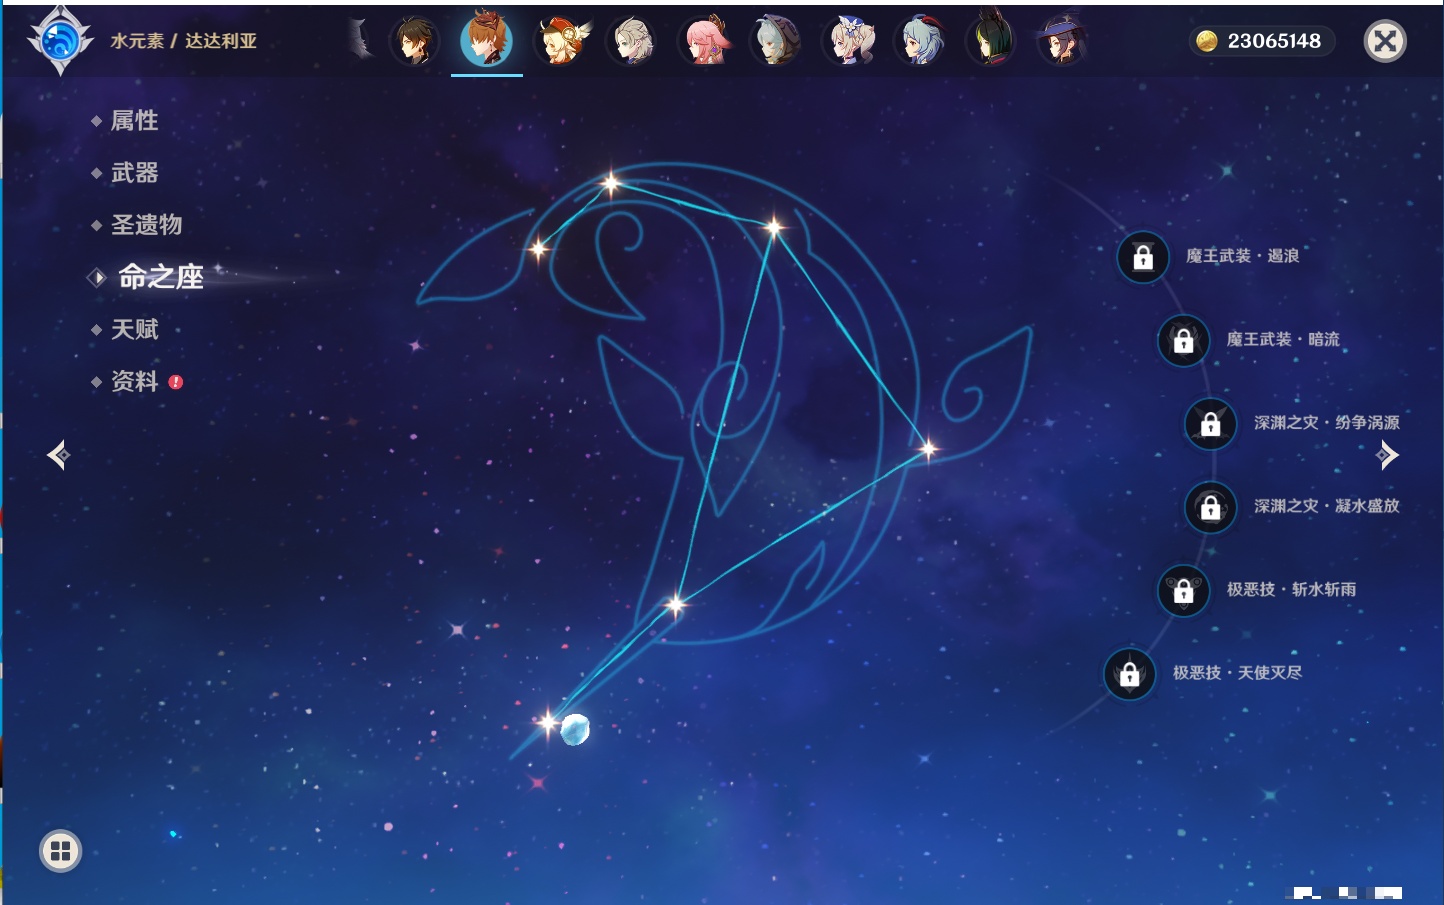
Task: Click the Hydro element emblem icon
Action: pyautogui.click(x=60, y=41)
